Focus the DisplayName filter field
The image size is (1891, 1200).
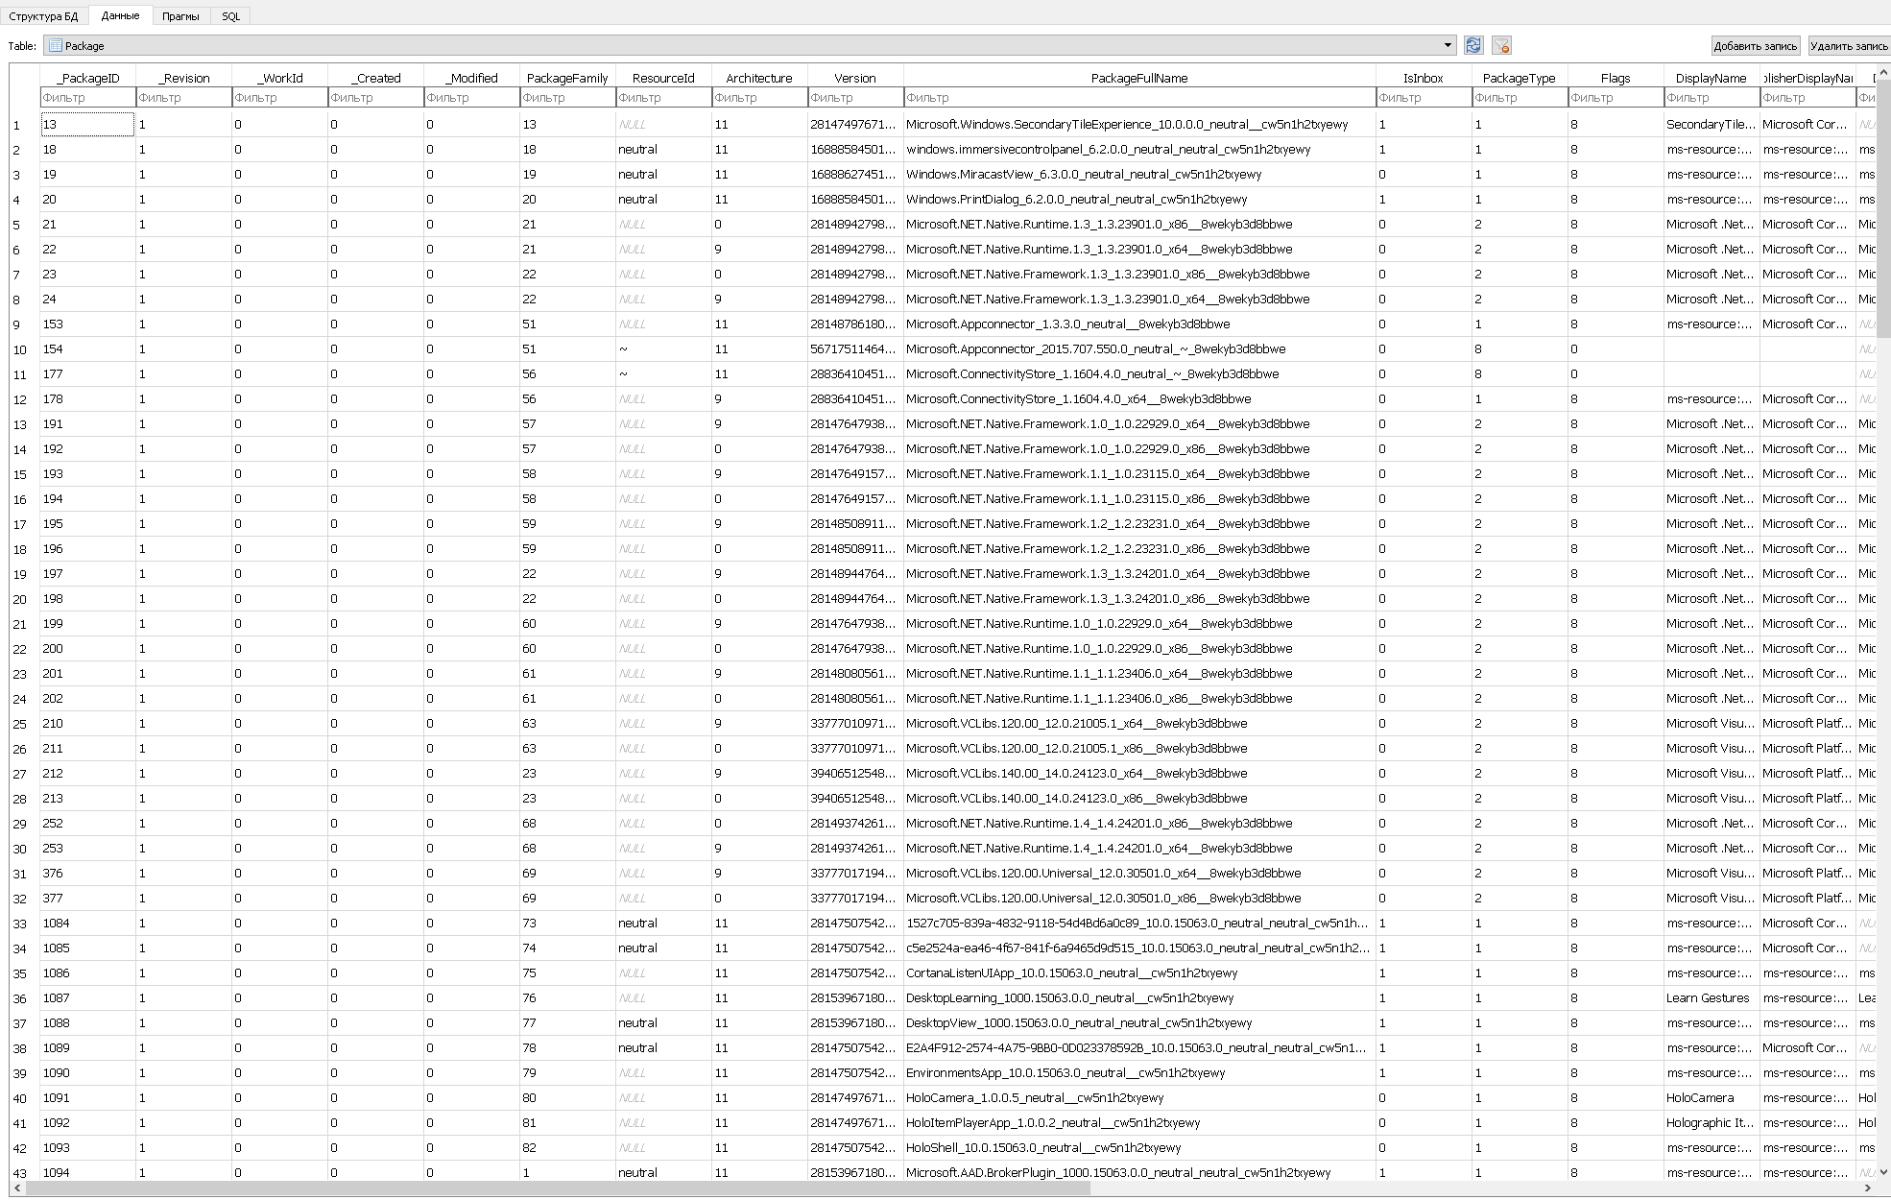[x=1711, y=98]
